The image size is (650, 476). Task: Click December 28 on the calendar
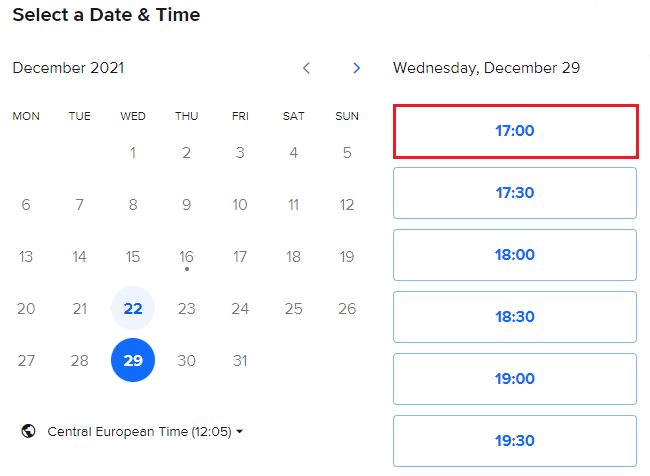(x=80, y=360)
